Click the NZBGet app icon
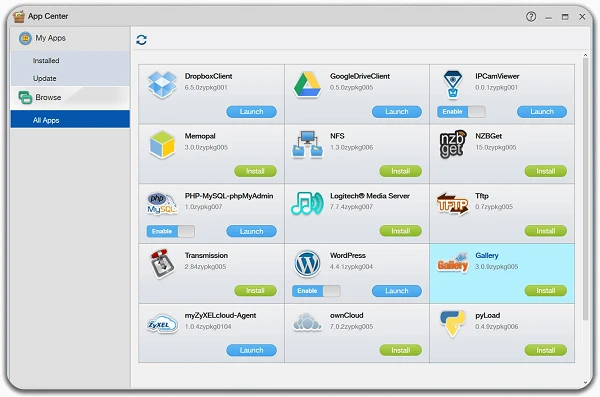The image size is (600, 397). click(x=453, y=144)
